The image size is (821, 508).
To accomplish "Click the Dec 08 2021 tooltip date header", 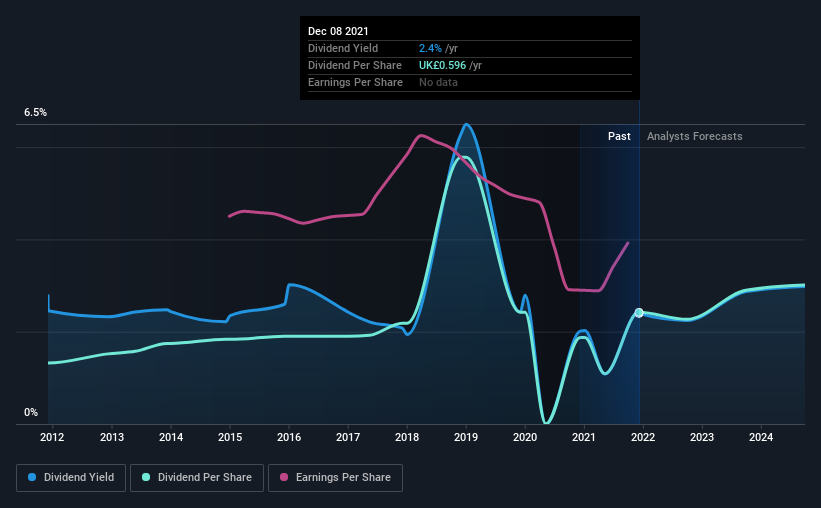I will pos(338,31).
